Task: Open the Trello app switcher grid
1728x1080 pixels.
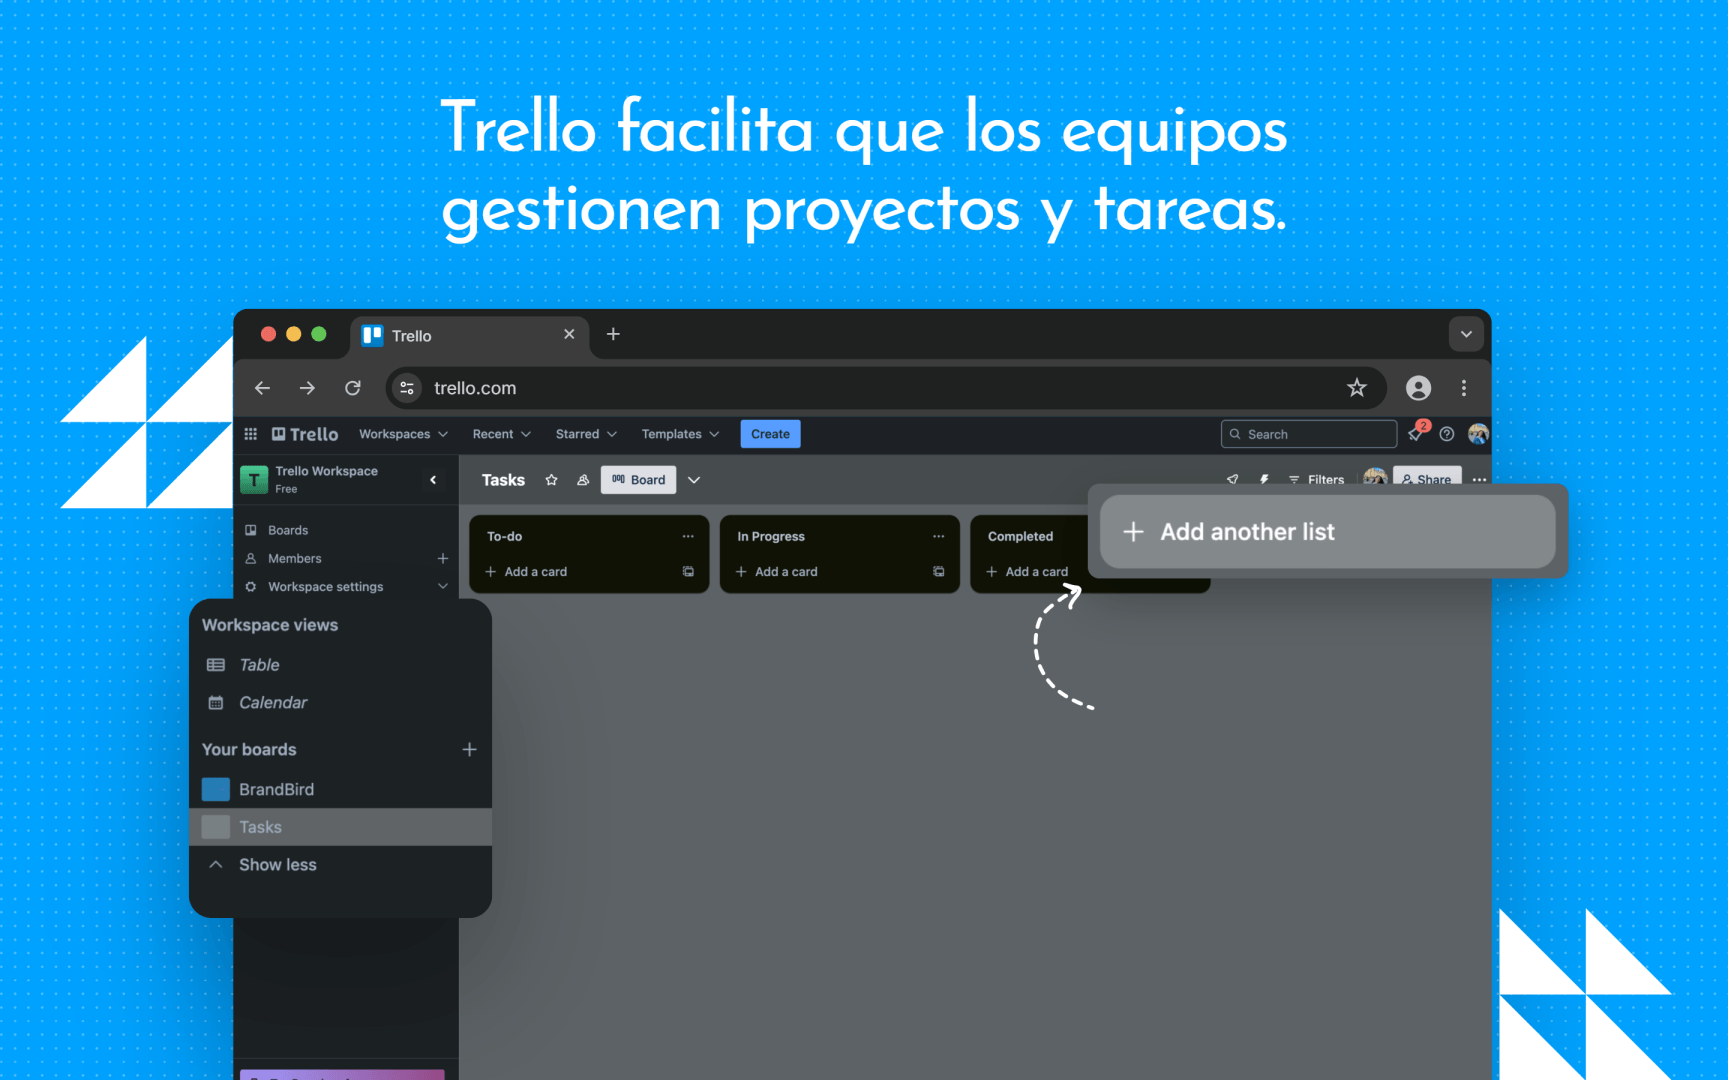Action: coord(251,434)
